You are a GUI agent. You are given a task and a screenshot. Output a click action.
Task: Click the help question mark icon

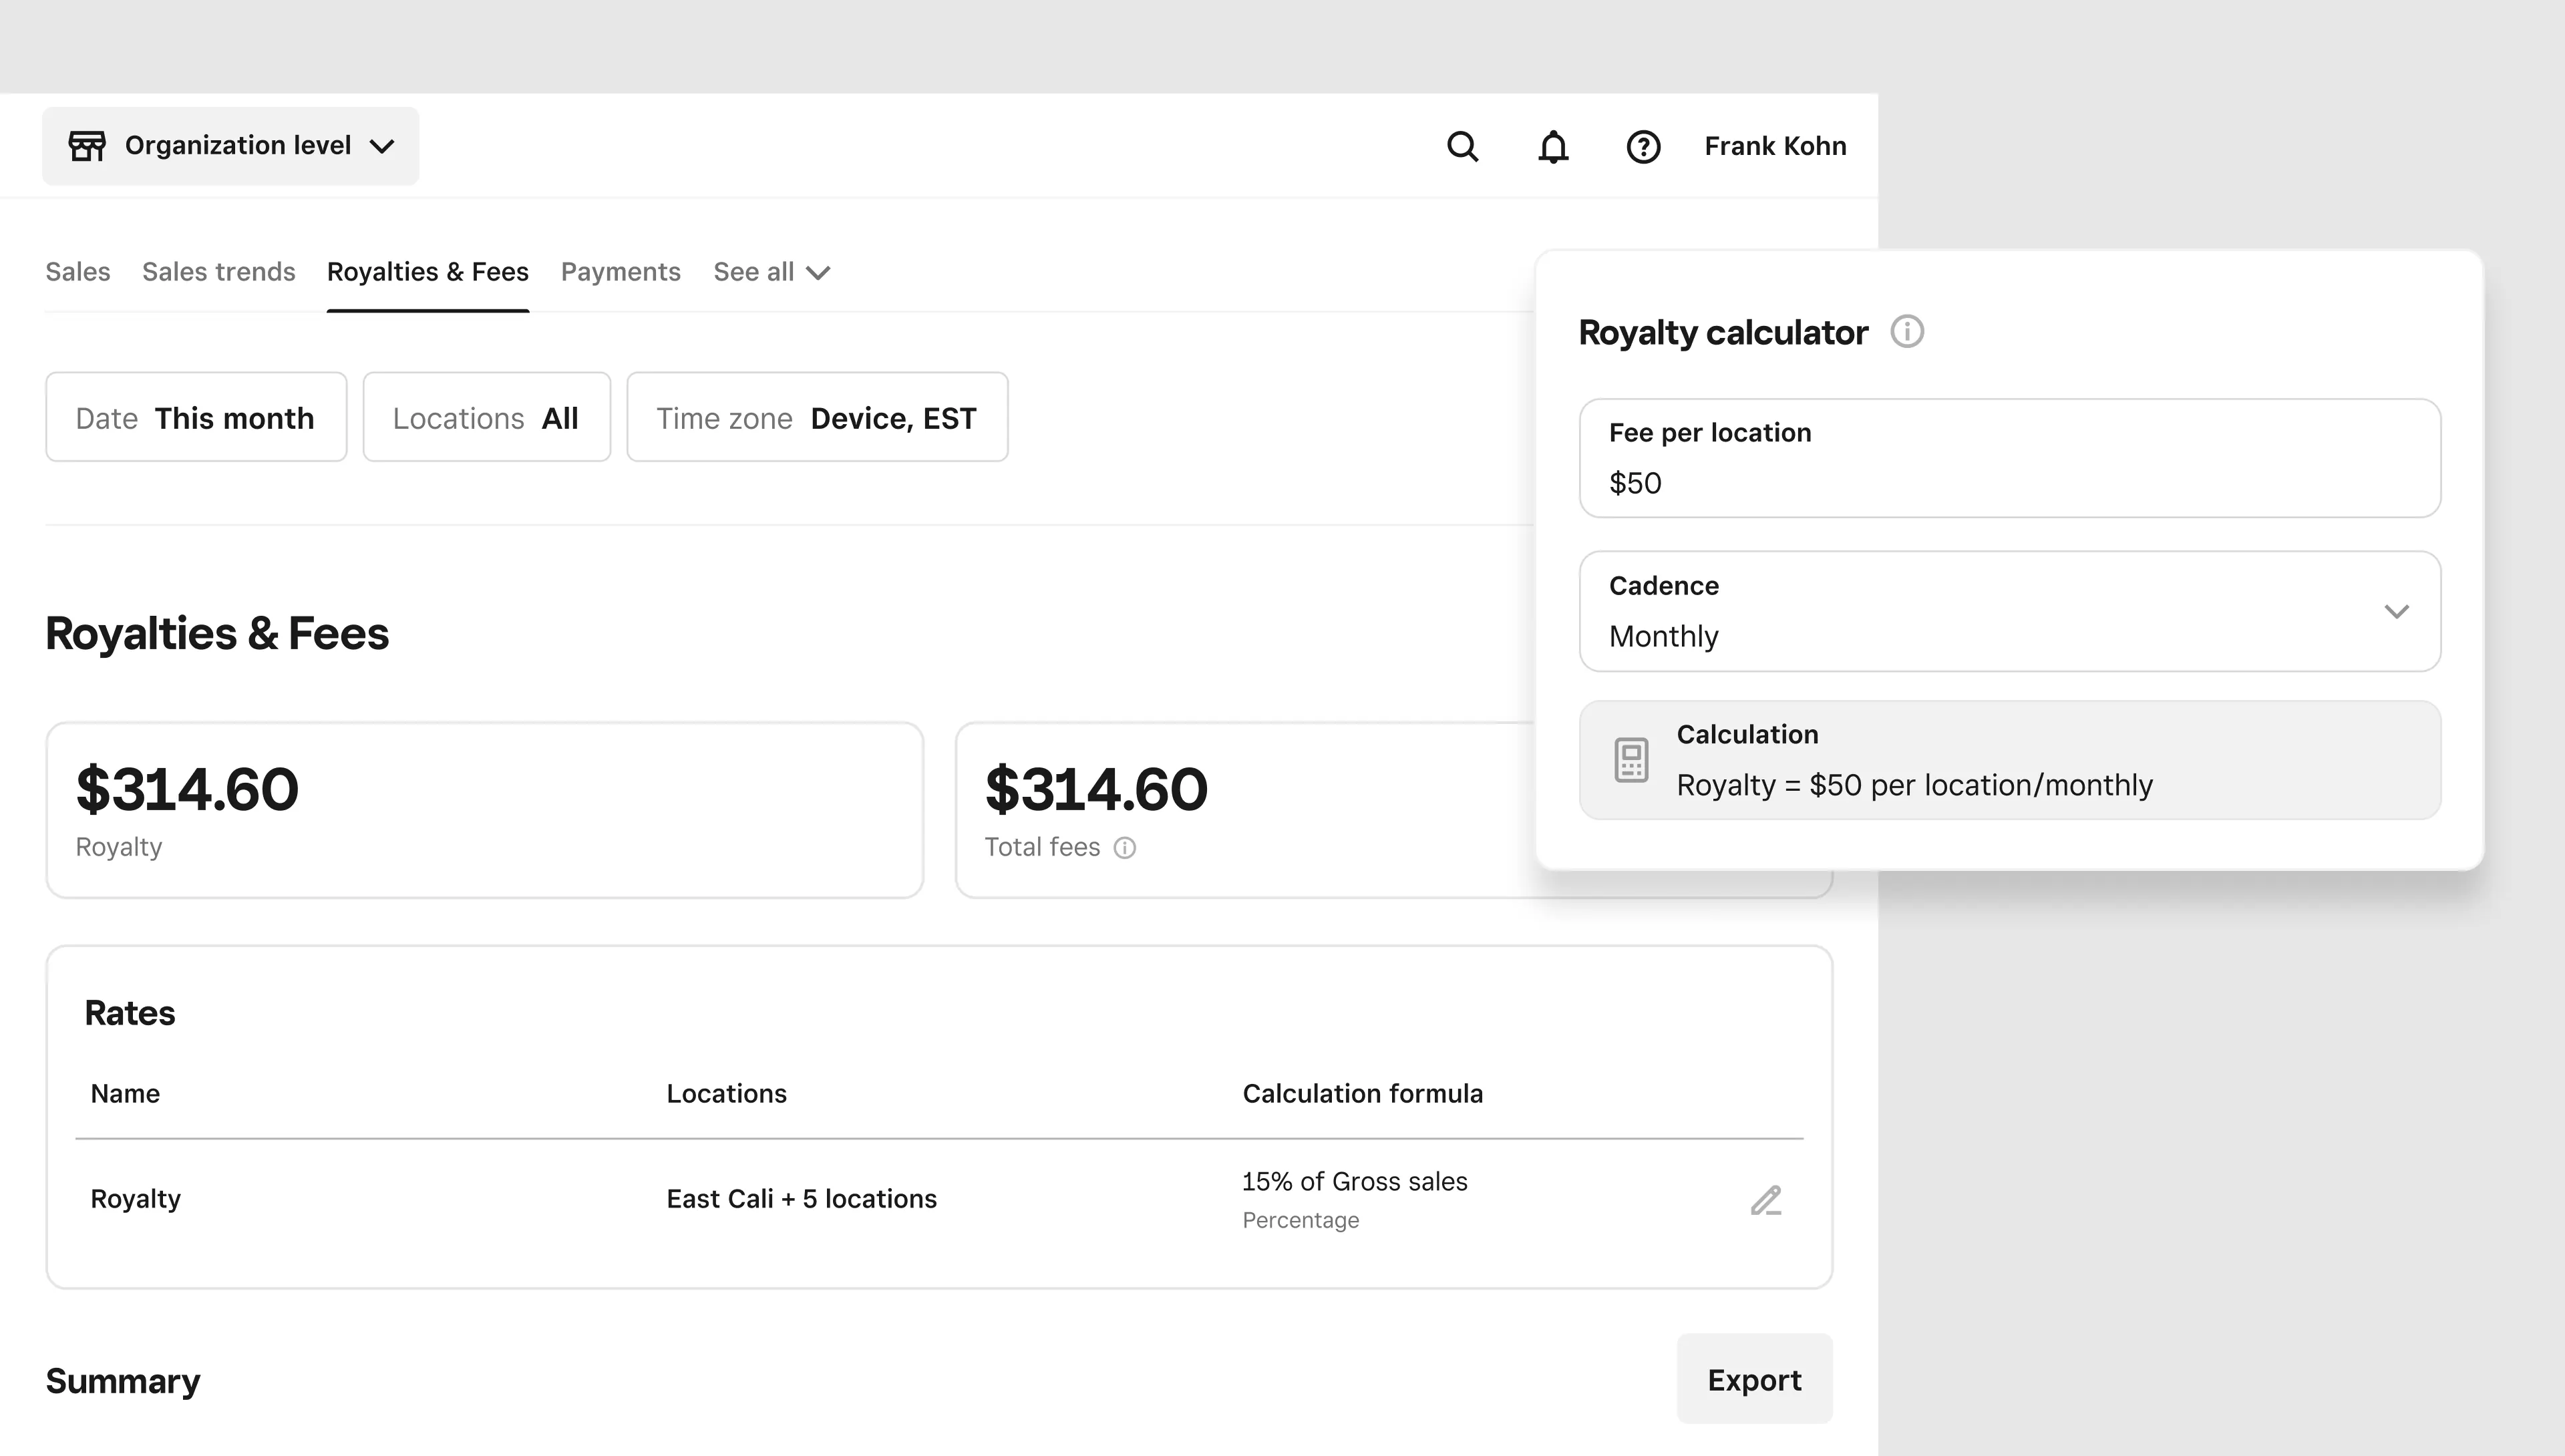coord(1643,147)
